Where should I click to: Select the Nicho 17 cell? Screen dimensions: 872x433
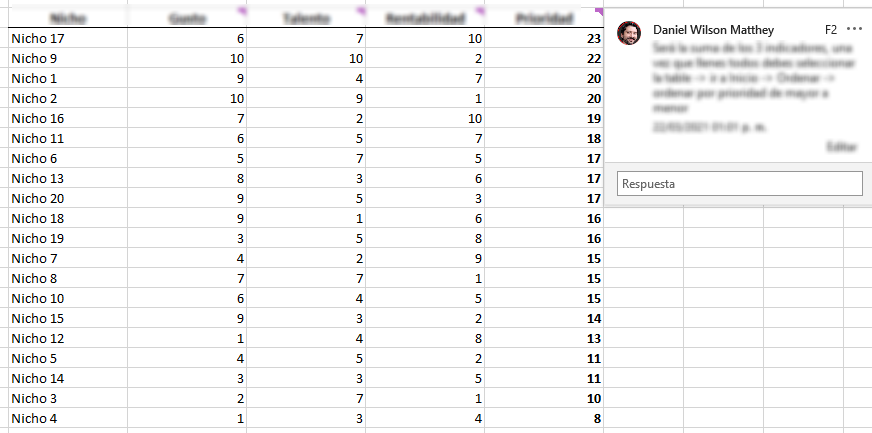coord(68,38)
